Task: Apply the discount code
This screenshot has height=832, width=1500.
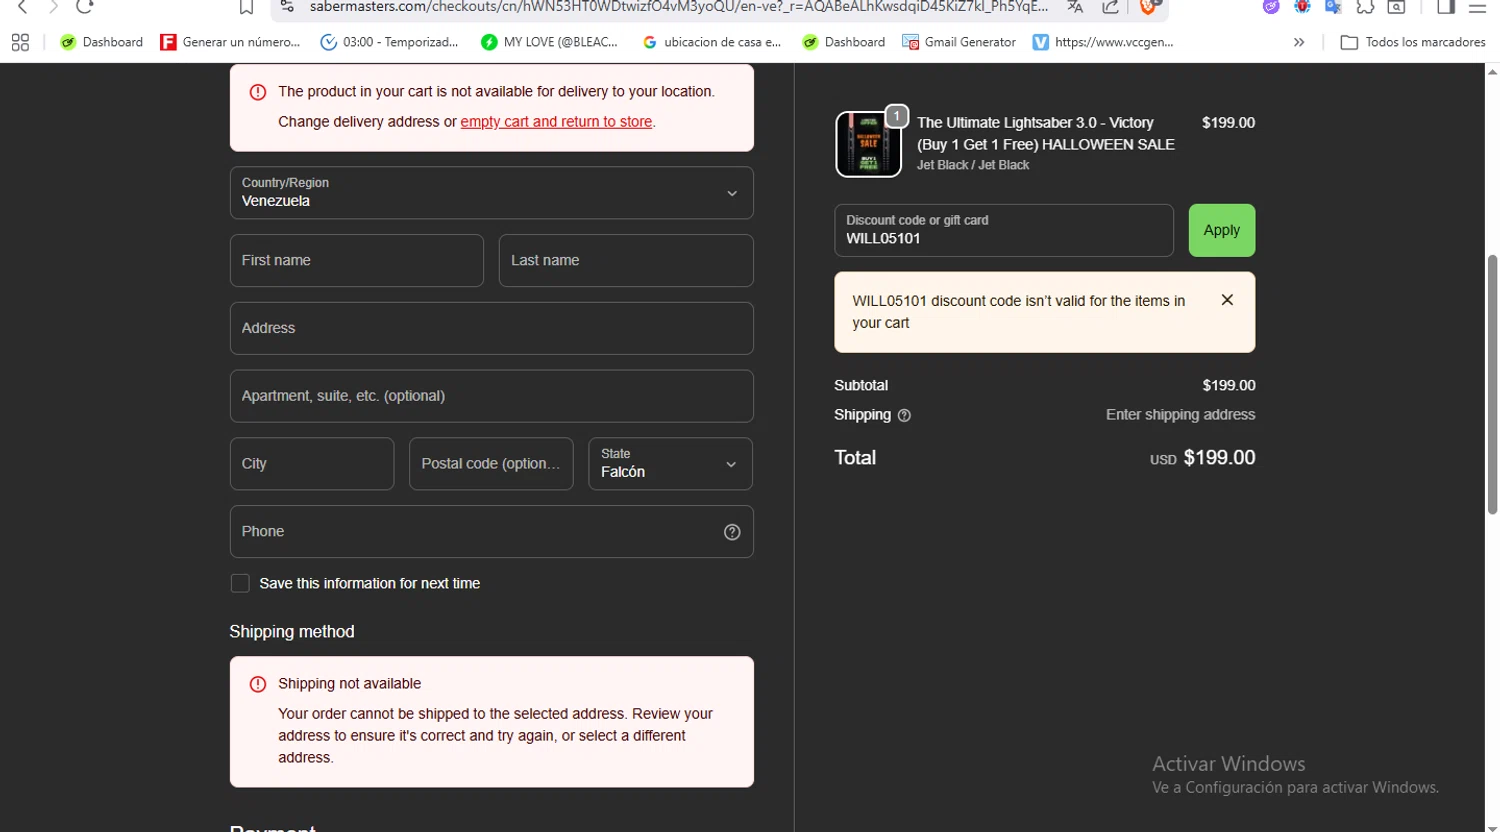Action: point(1222,231)
